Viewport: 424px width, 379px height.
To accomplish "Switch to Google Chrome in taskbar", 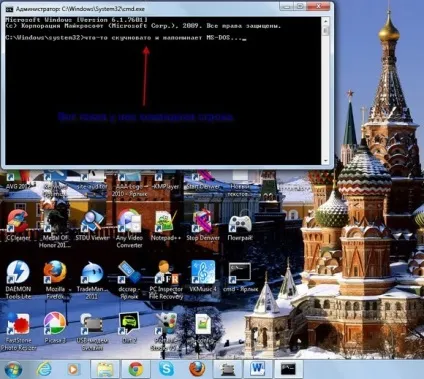I will click(x=136, y=369).
